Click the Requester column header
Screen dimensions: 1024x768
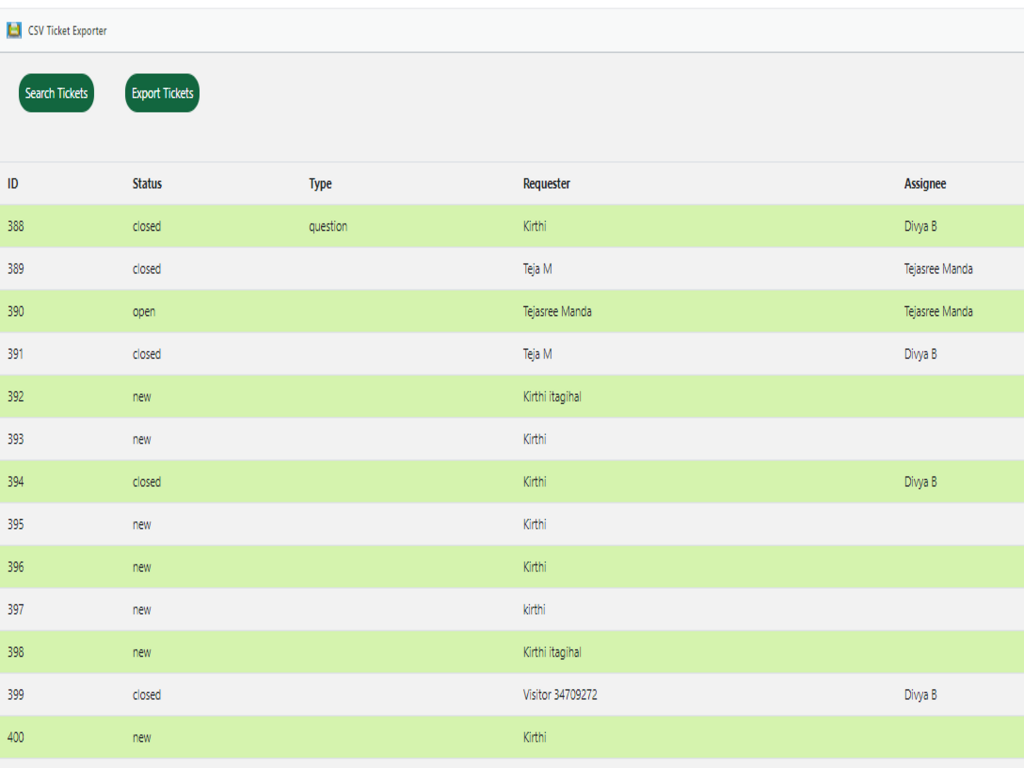547,184
